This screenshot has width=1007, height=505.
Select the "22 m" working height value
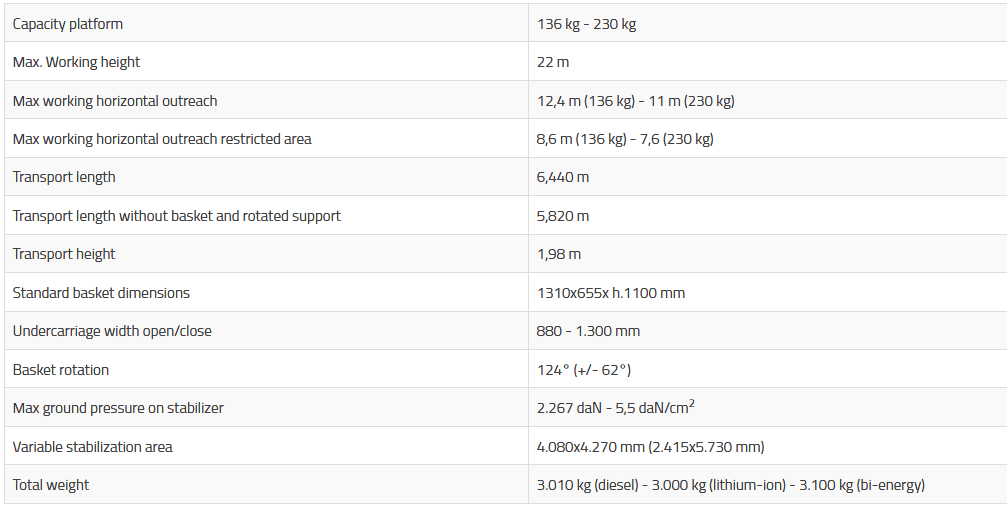click(553, 62)
